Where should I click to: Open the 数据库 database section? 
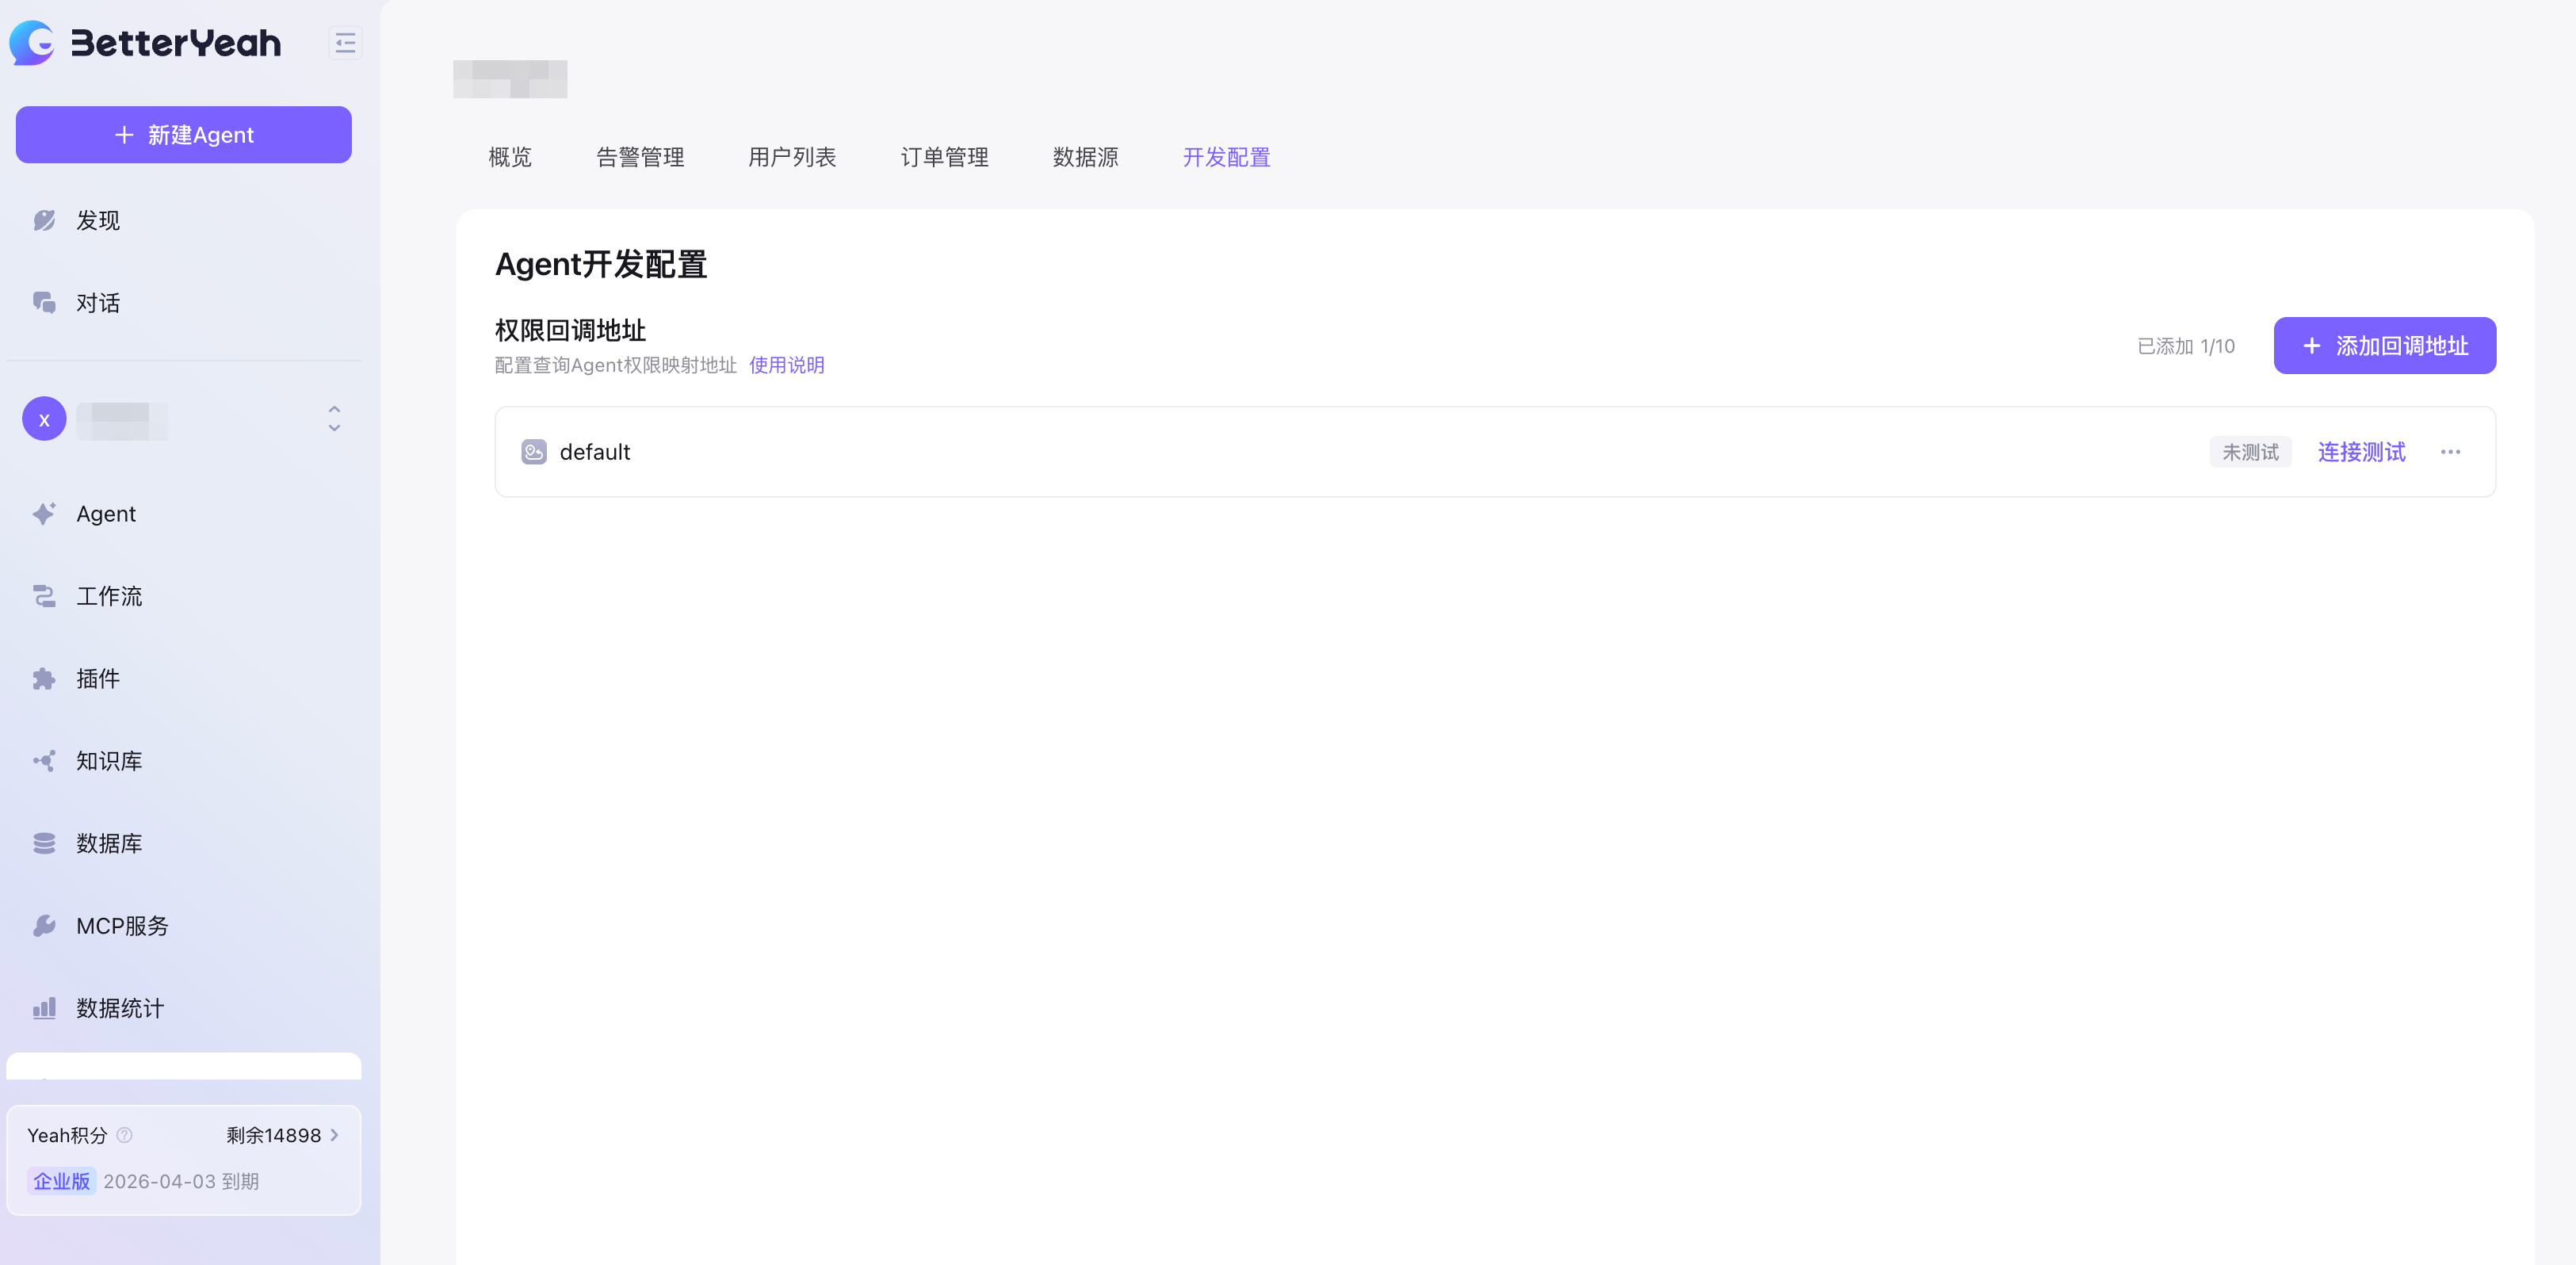click(109, 844)
